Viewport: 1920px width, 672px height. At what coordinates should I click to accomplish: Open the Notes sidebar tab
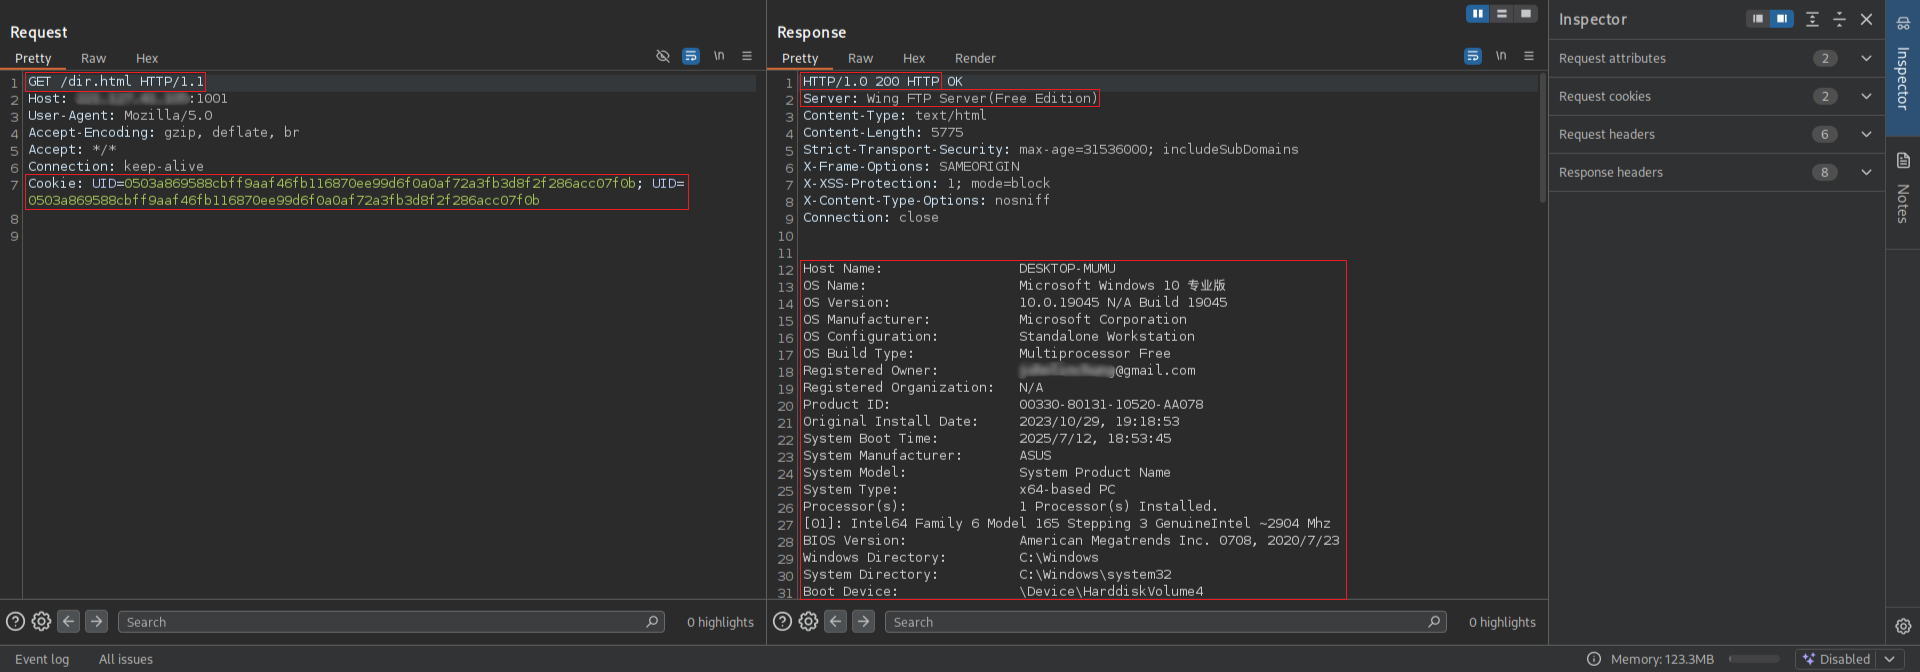point(1903,190)
